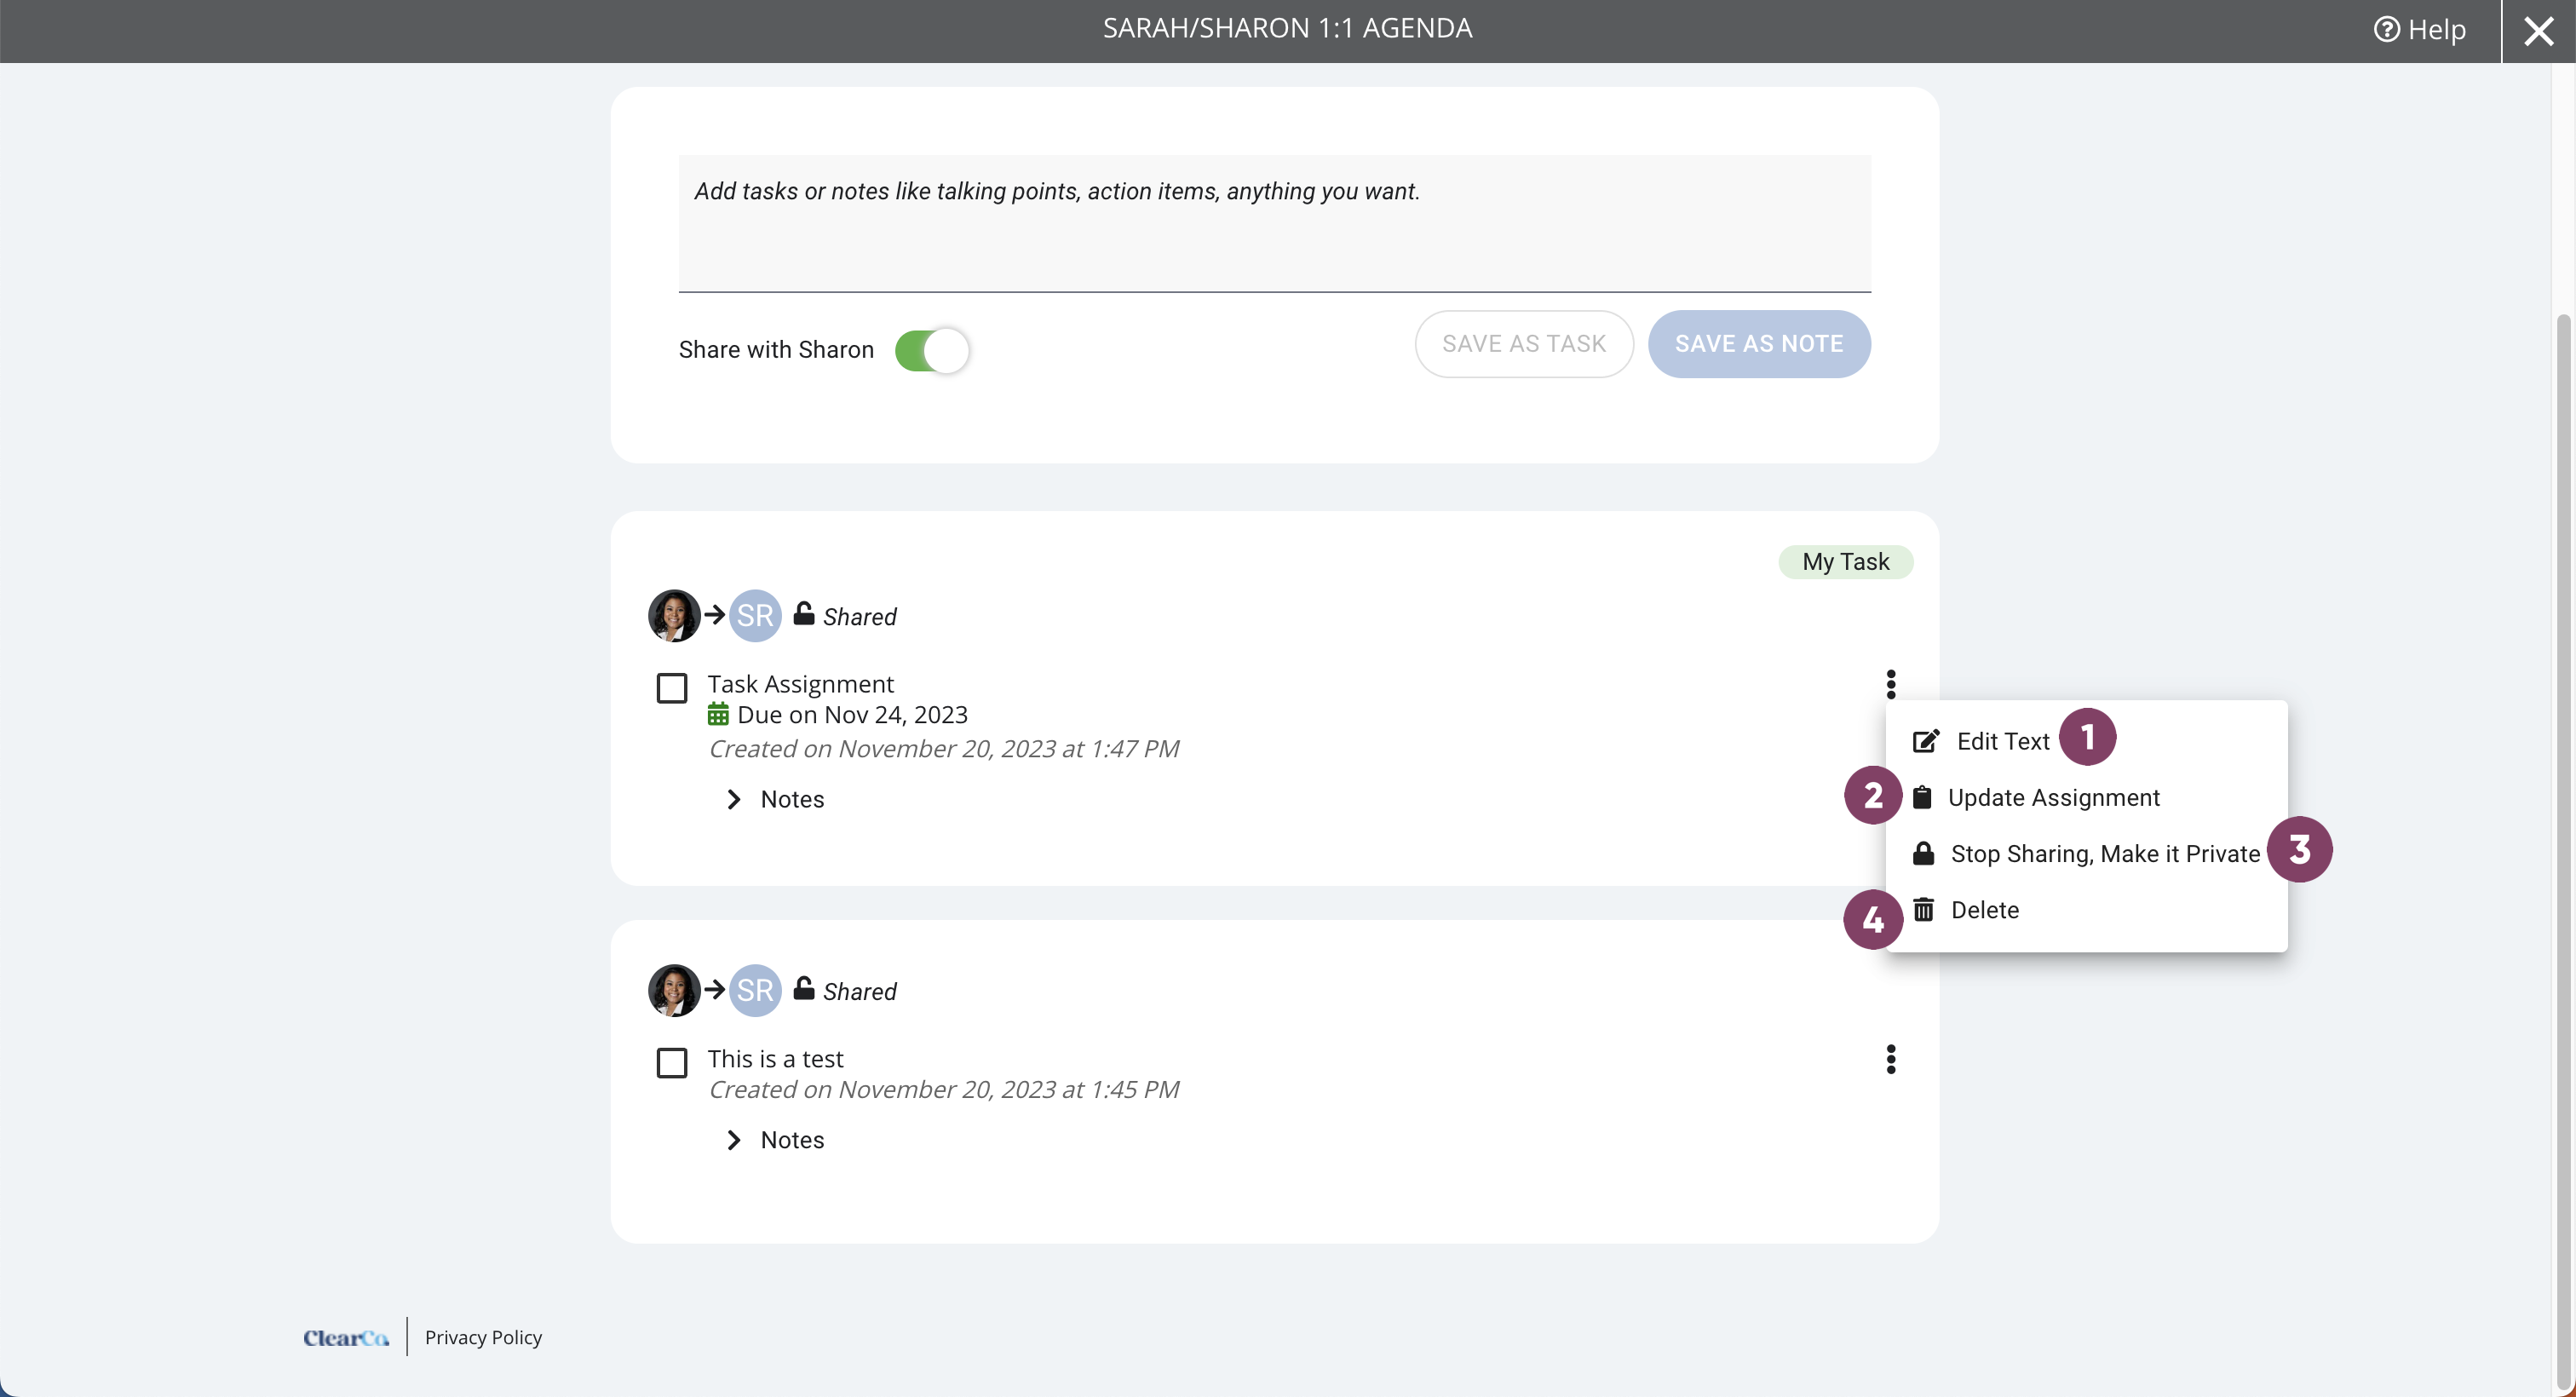Choose Stop Sharing, Make it Private
The height and width of the screenshot is (1397, 2576).
point(2105,853)
